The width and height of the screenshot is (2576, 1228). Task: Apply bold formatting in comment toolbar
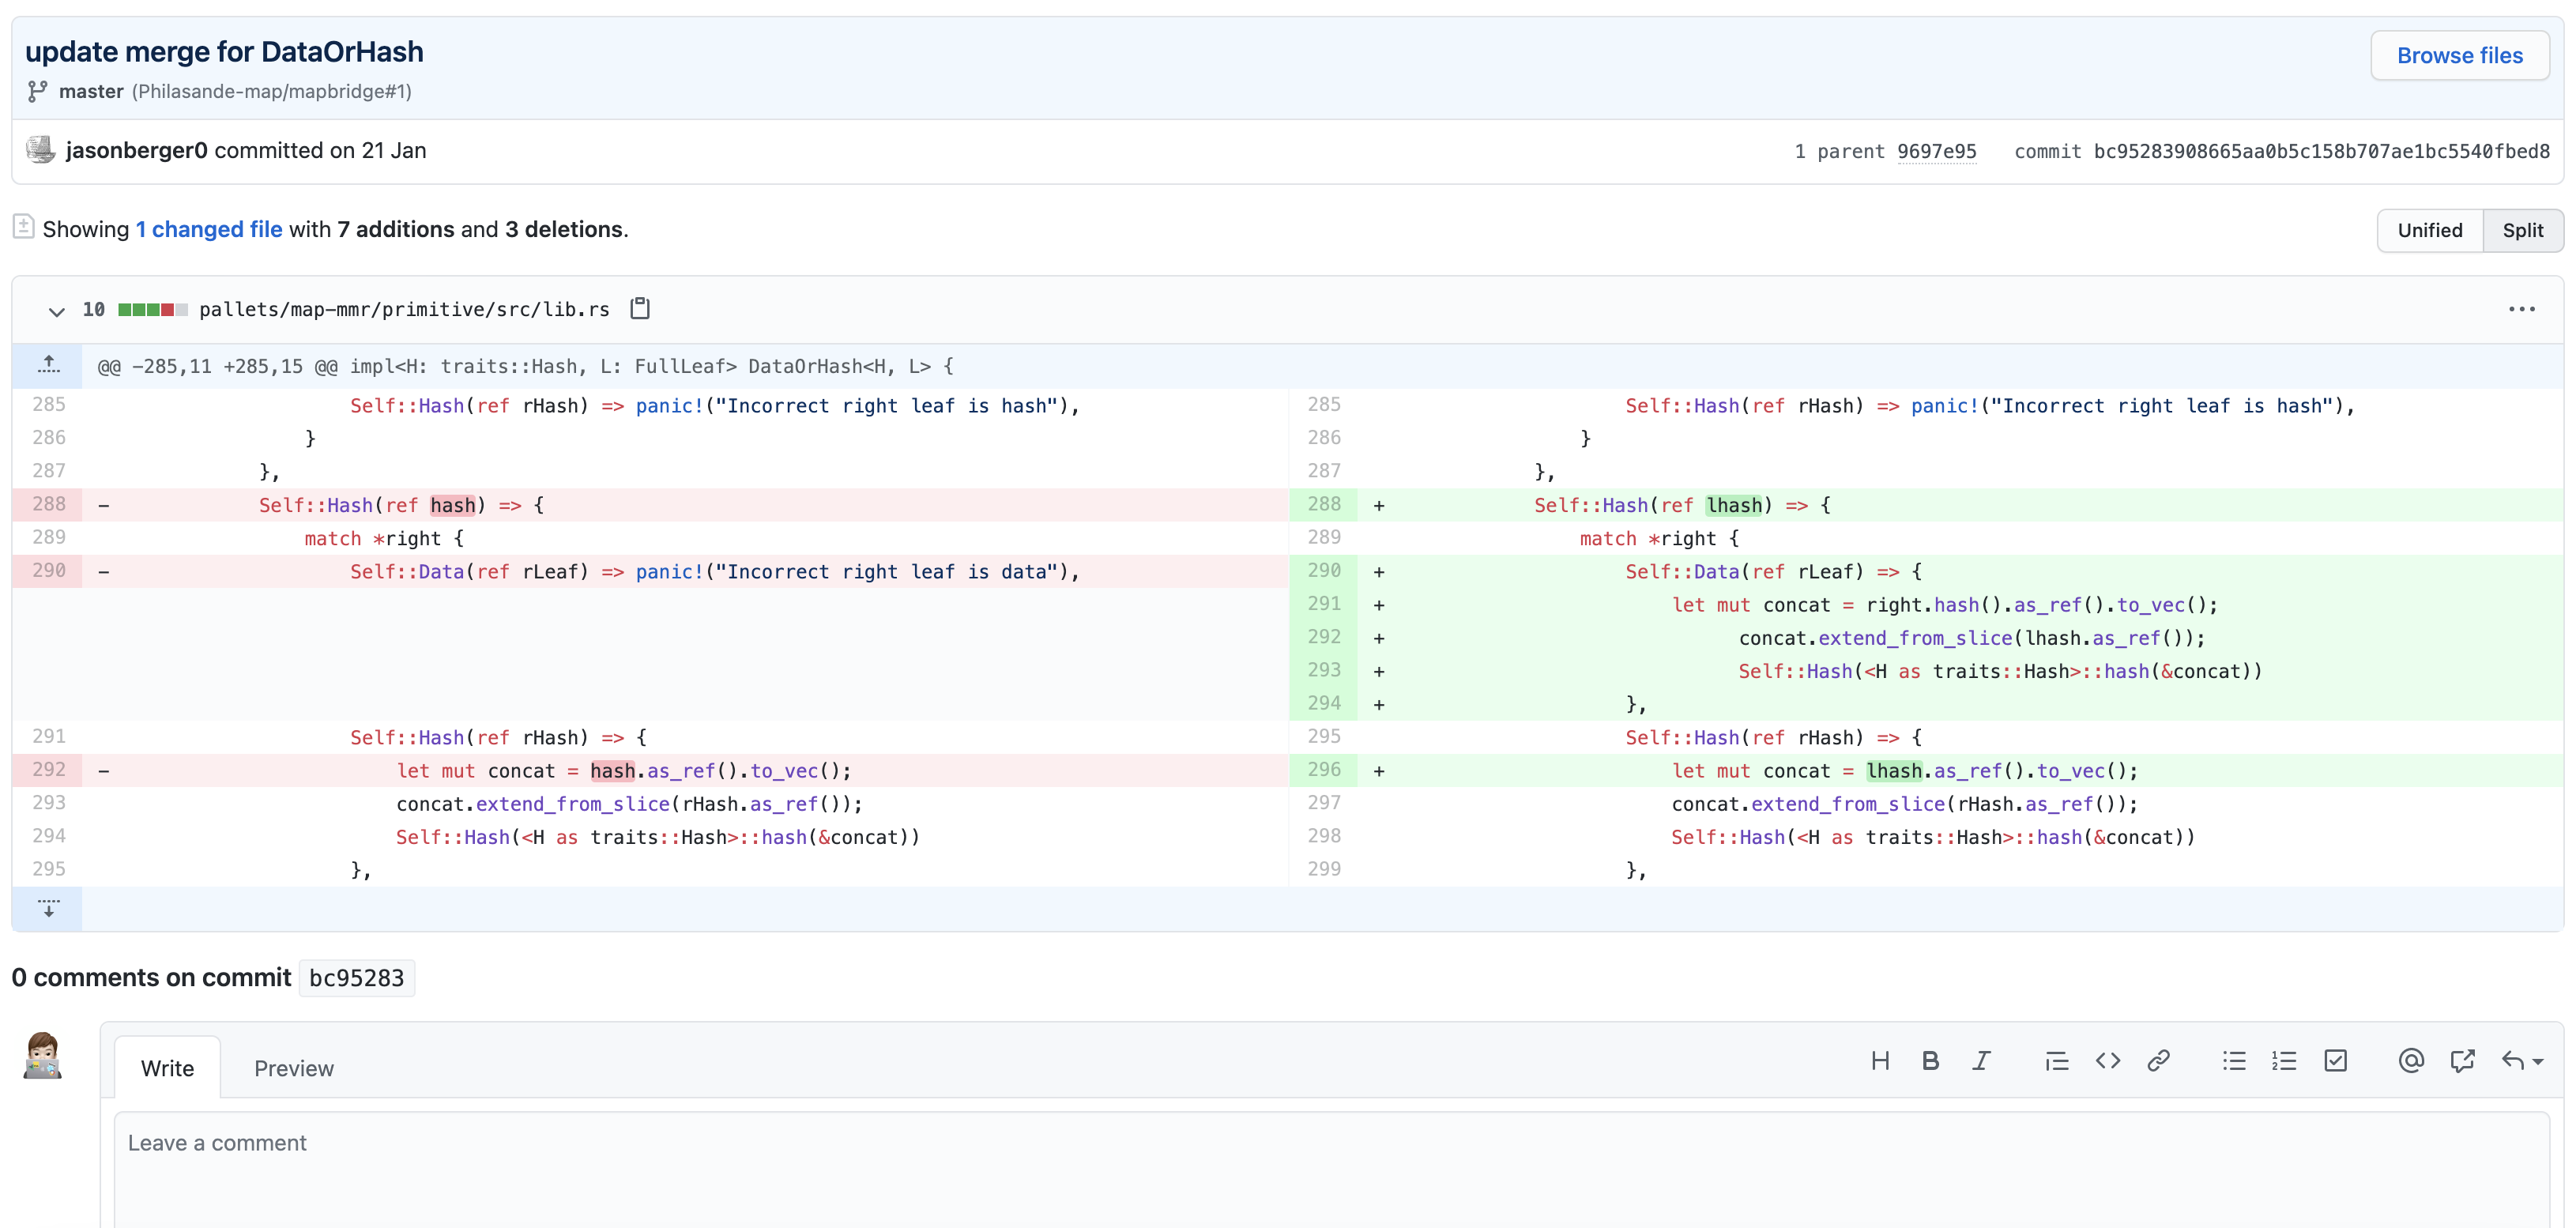coord(1930,1061)
